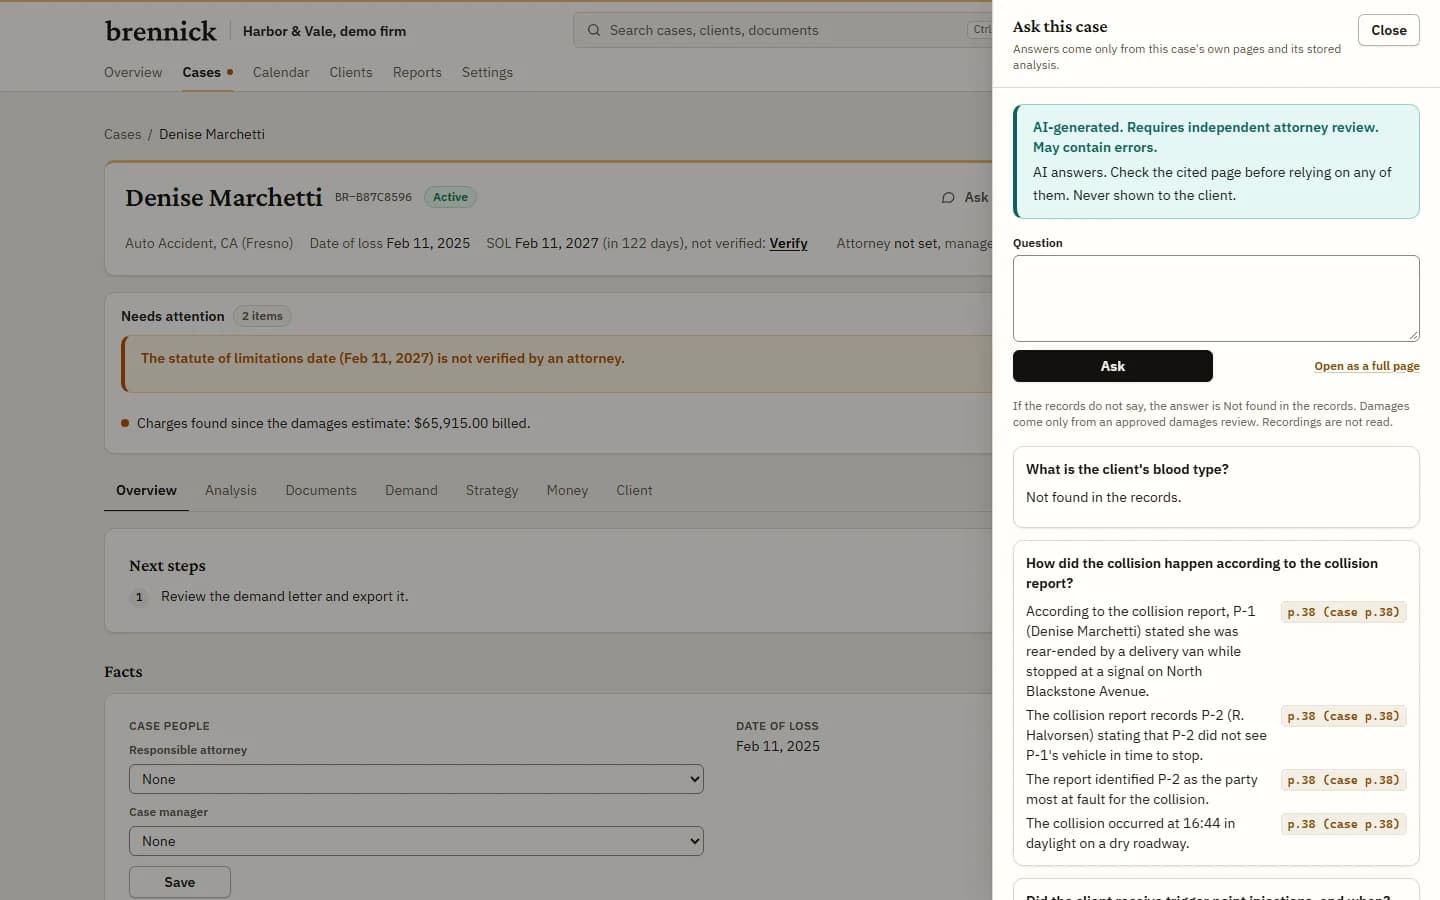This screenshot has height=900, width=1440.
Task: Open the Ask panel as a full page
Action: pos(1367,366)
